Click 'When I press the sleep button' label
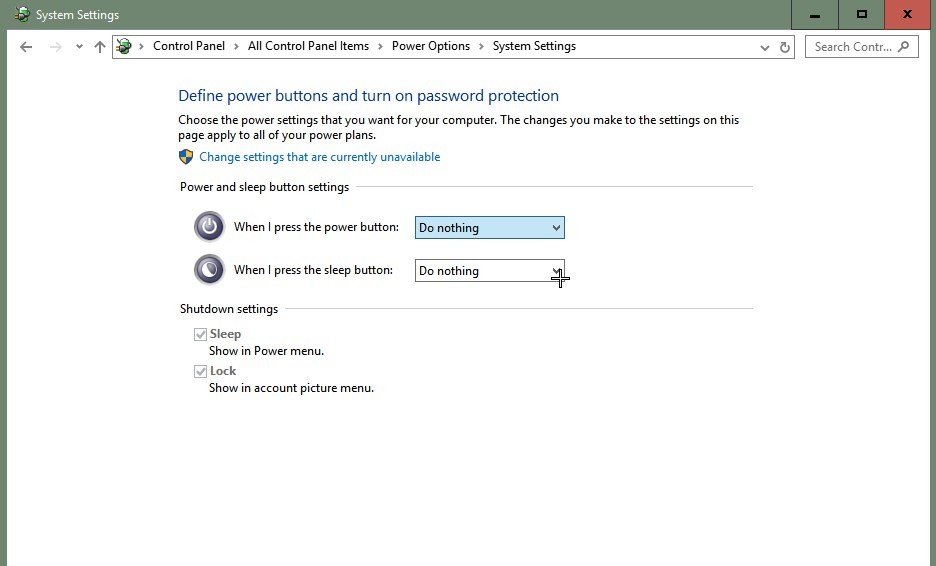This screenshot has width=936, height=566. pyautogui.click(x=313, y=270)
